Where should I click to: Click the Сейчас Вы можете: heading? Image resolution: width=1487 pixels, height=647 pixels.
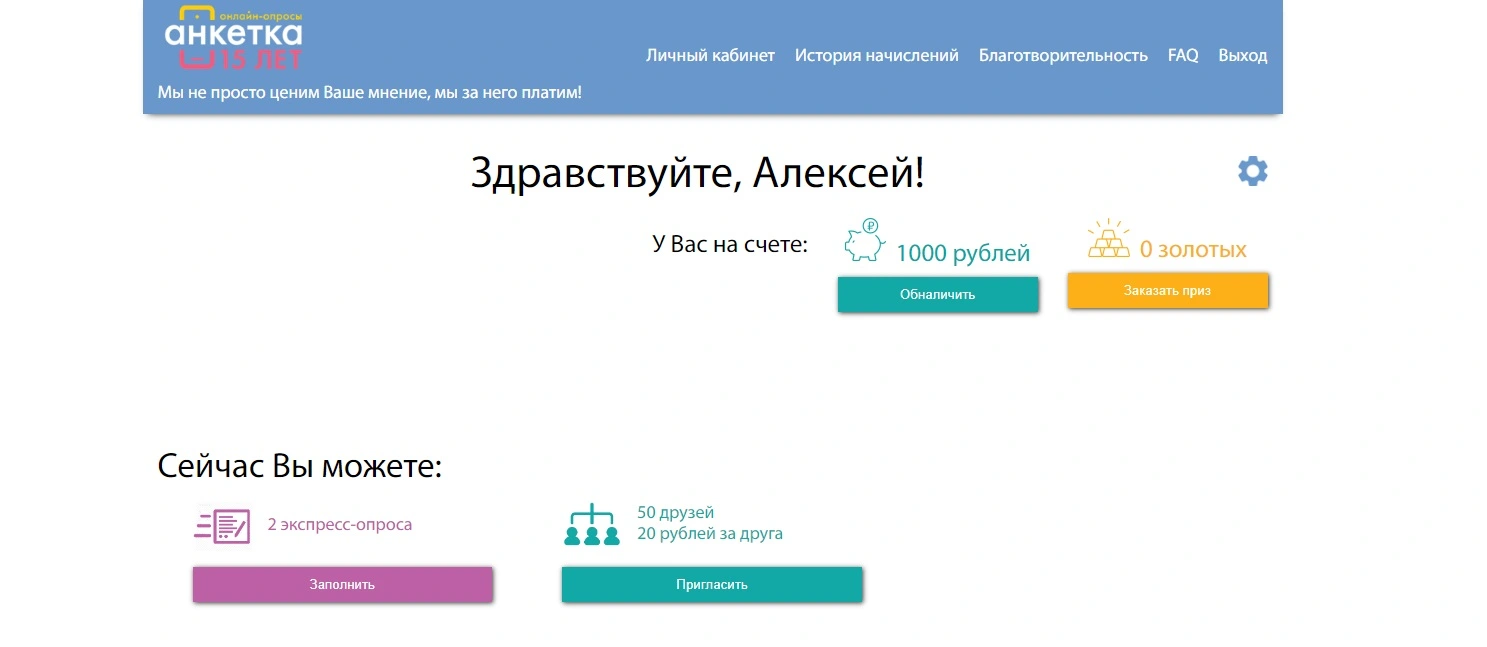pyautogui.click(x=299, y=466)
